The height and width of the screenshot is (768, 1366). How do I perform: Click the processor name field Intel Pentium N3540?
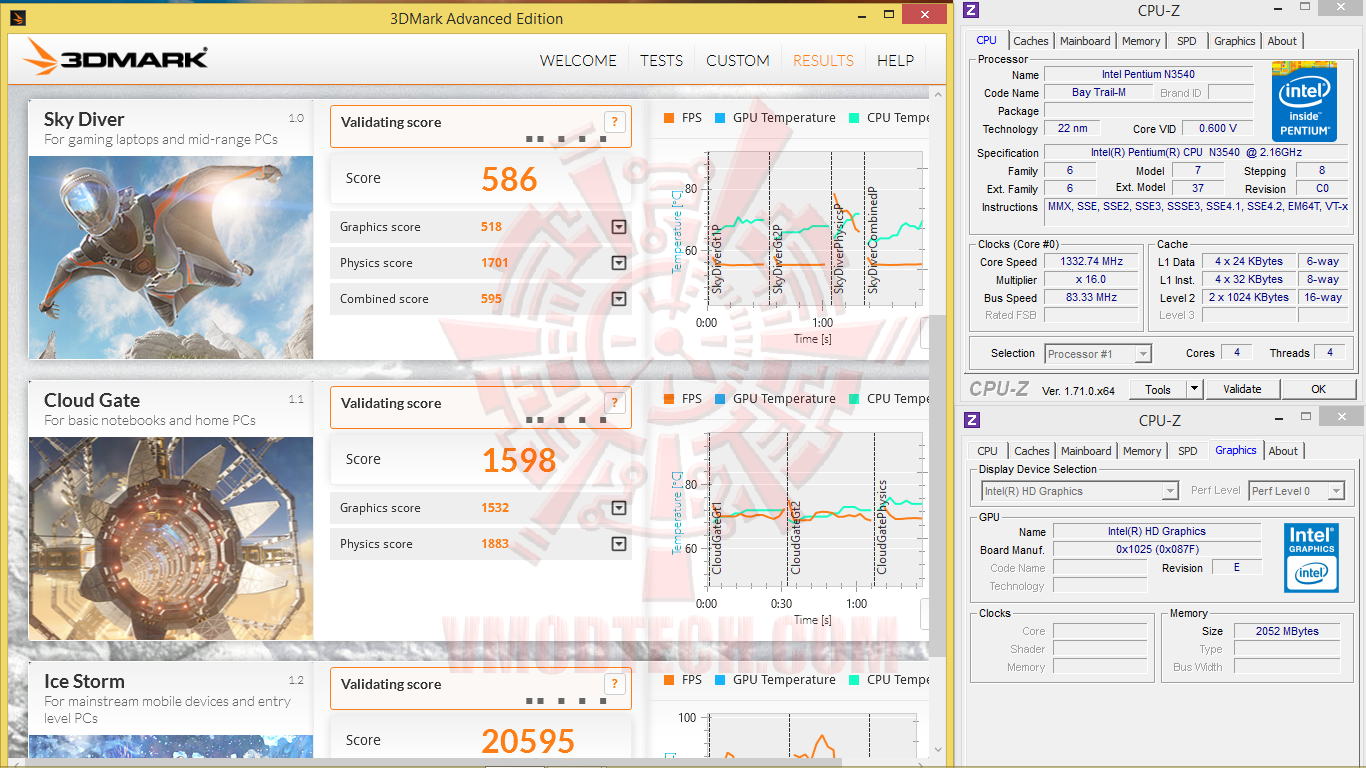pos(1148,74)
